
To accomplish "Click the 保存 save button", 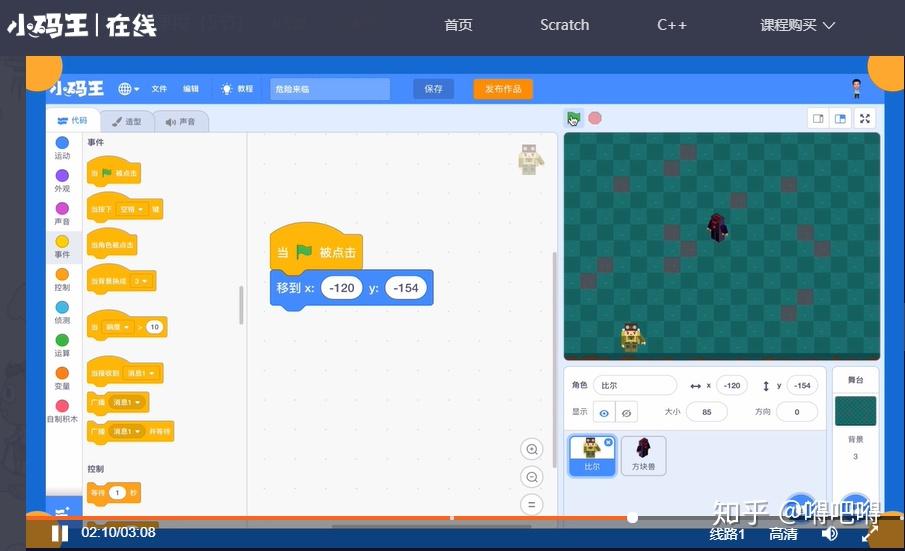I will (x=433, y=89).
